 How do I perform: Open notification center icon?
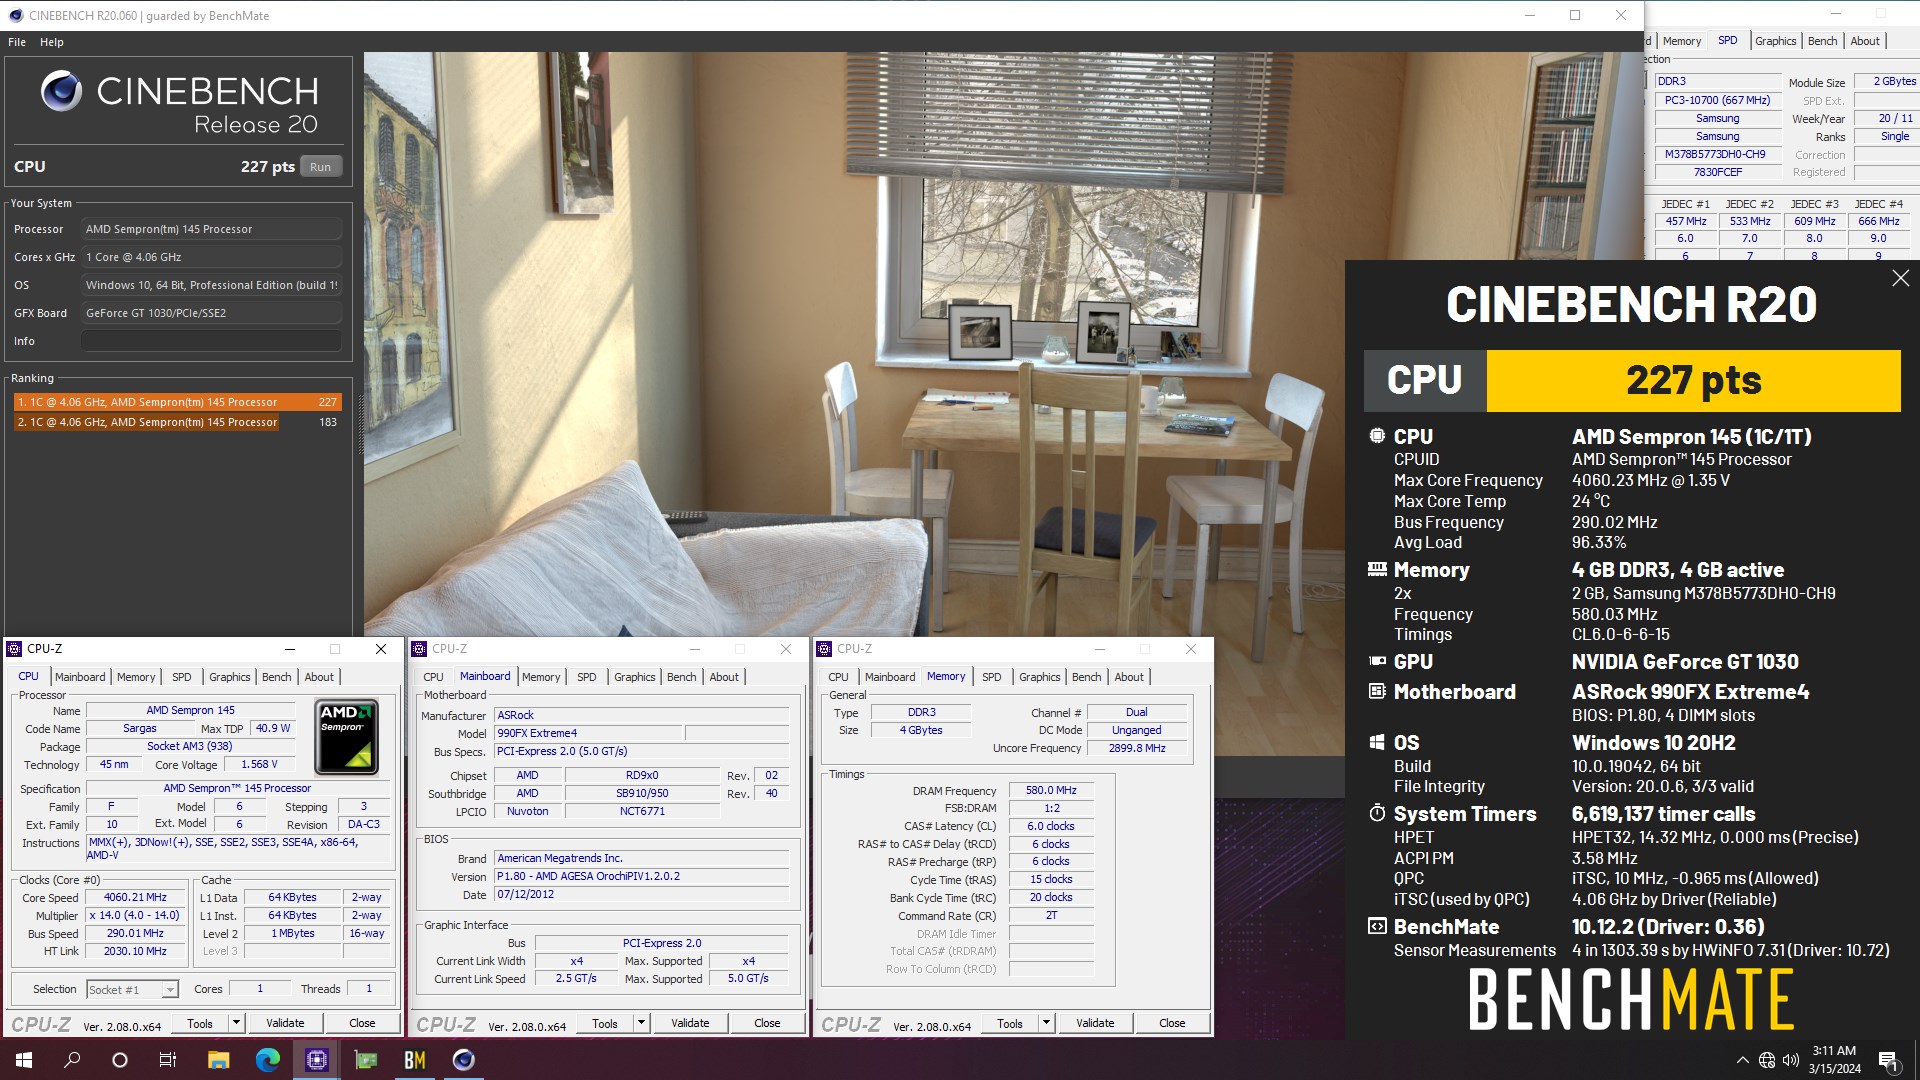click(x=1888, y=1061)
